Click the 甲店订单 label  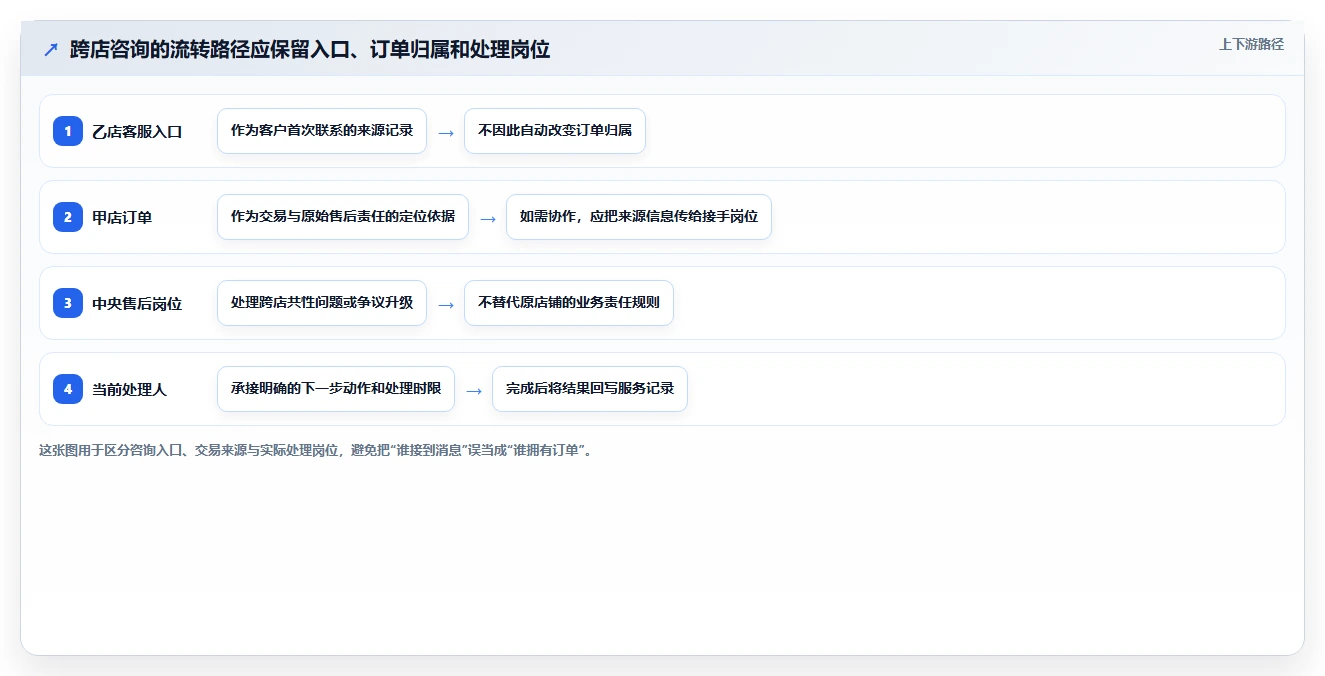coord(122,217)
